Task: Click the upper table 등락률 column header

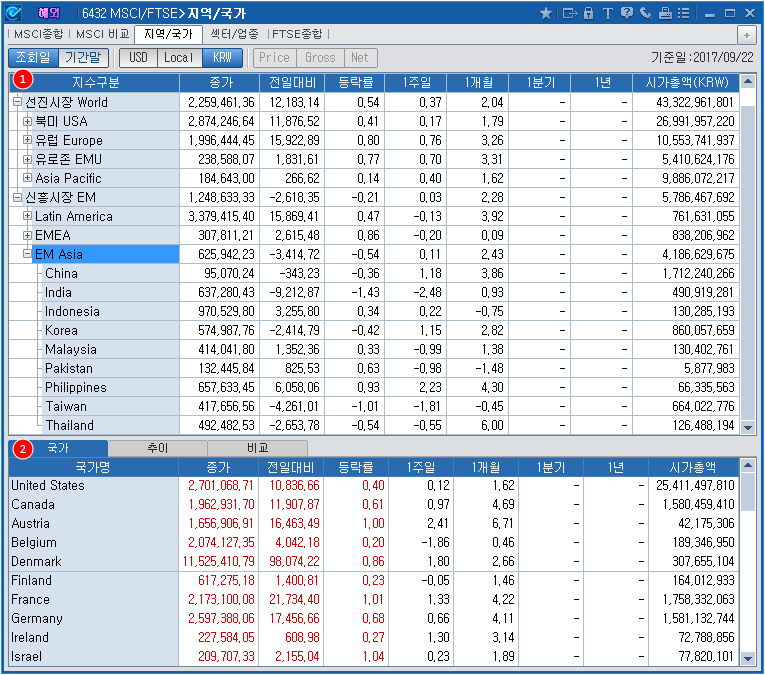Action: [355, 82]
